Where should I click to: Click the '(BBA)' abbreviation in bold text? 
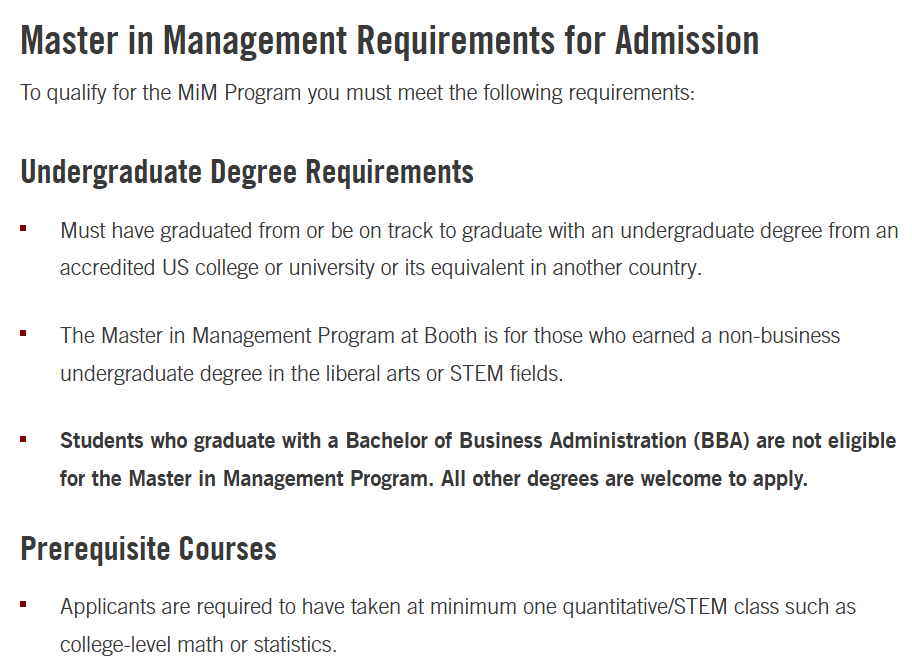pyautogui.click(x=721, y=440)
